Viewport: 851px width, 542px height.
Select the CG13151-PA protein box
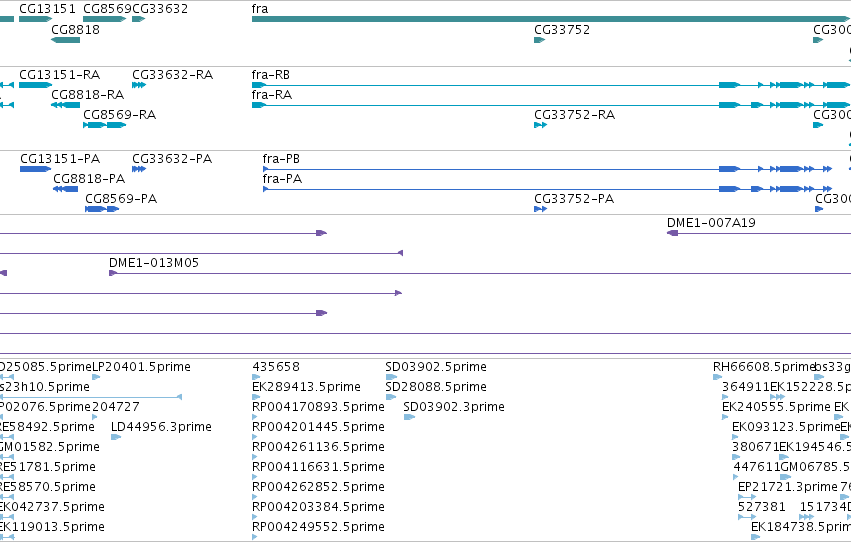click(35, 169)
